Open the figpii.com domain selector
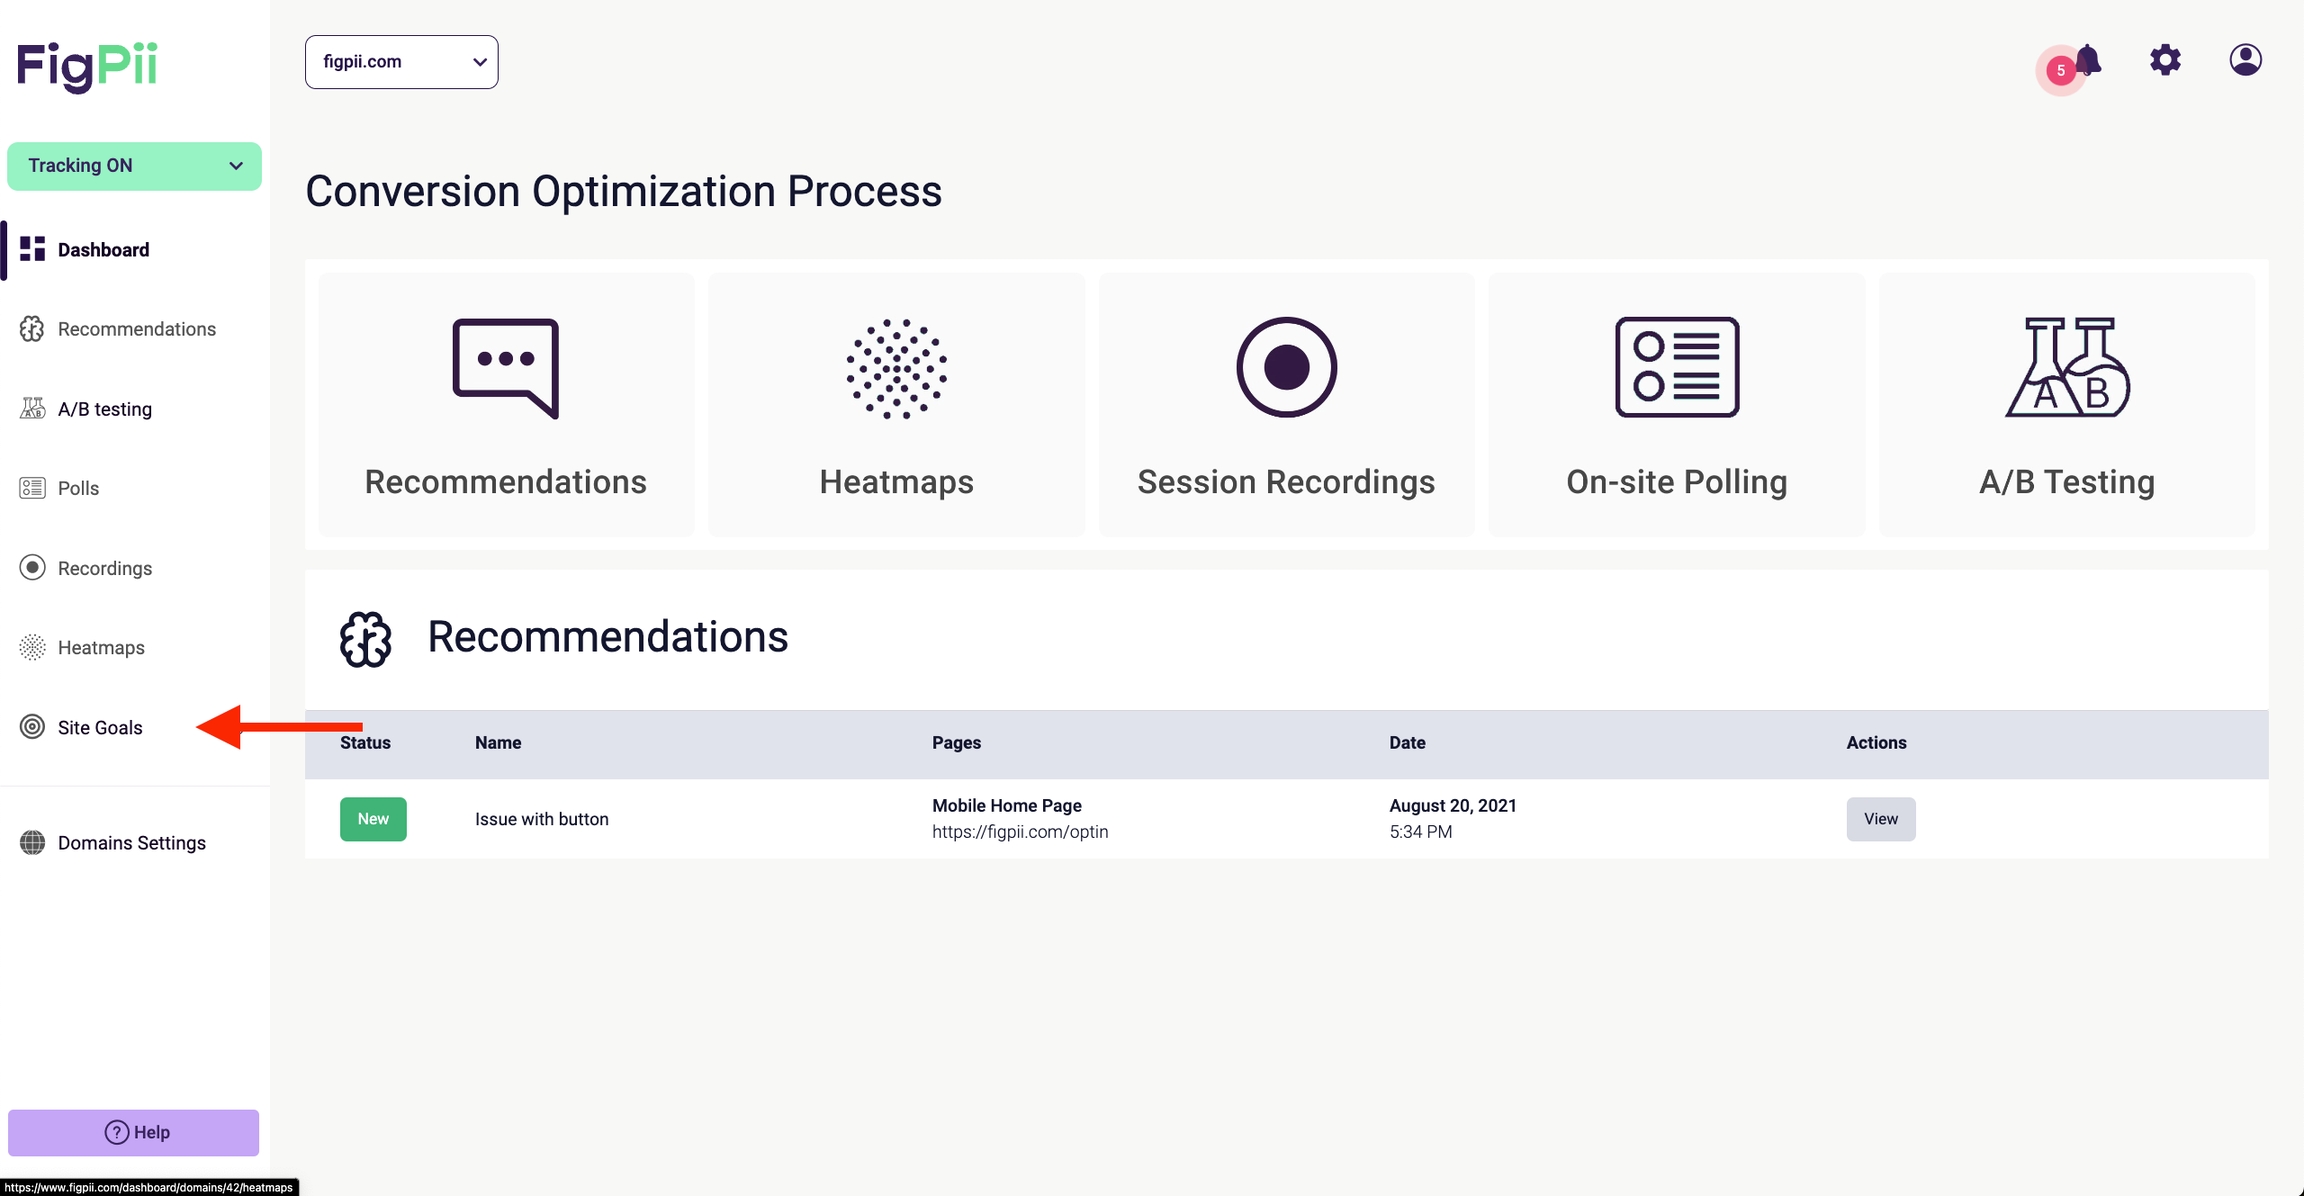 click(x=401, y=62)
